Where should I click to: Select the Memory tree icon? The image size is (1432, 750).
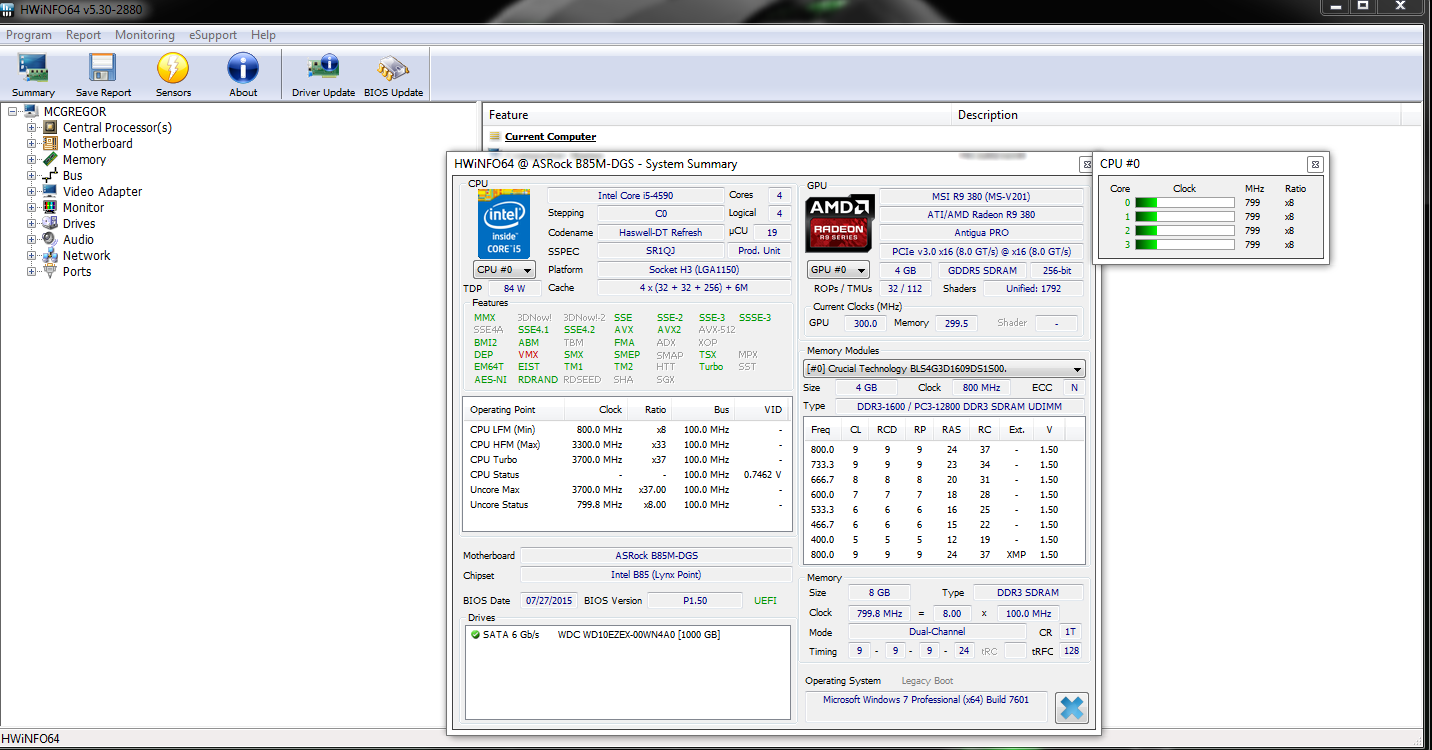click(x=50, y=159)
